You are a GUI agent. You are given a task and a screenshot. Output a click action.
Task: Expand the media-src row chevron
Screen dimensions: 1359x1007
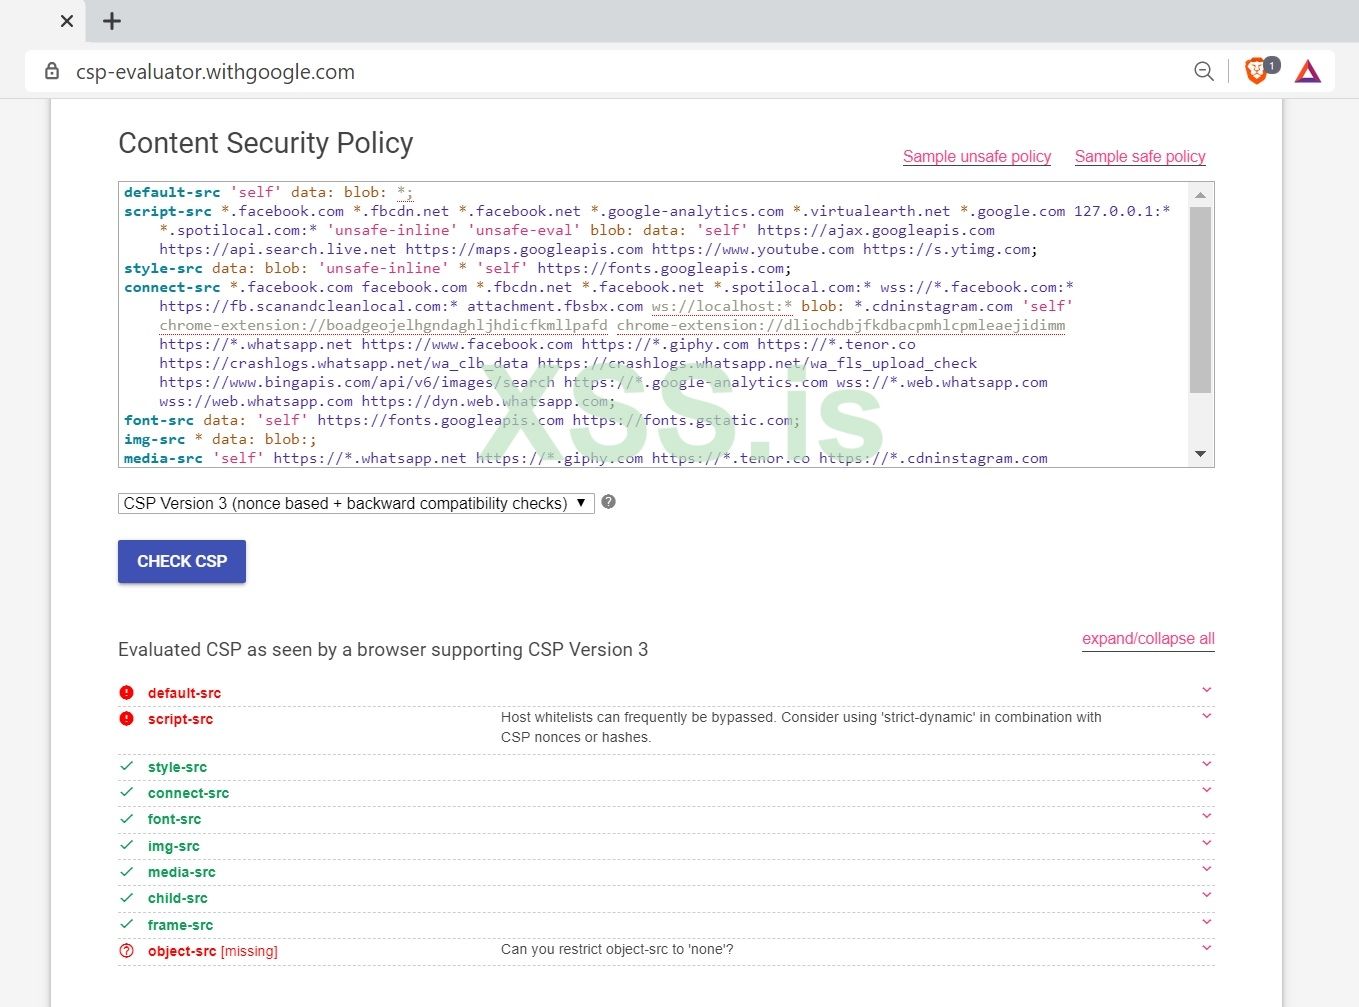click(x=1207, y=869)
